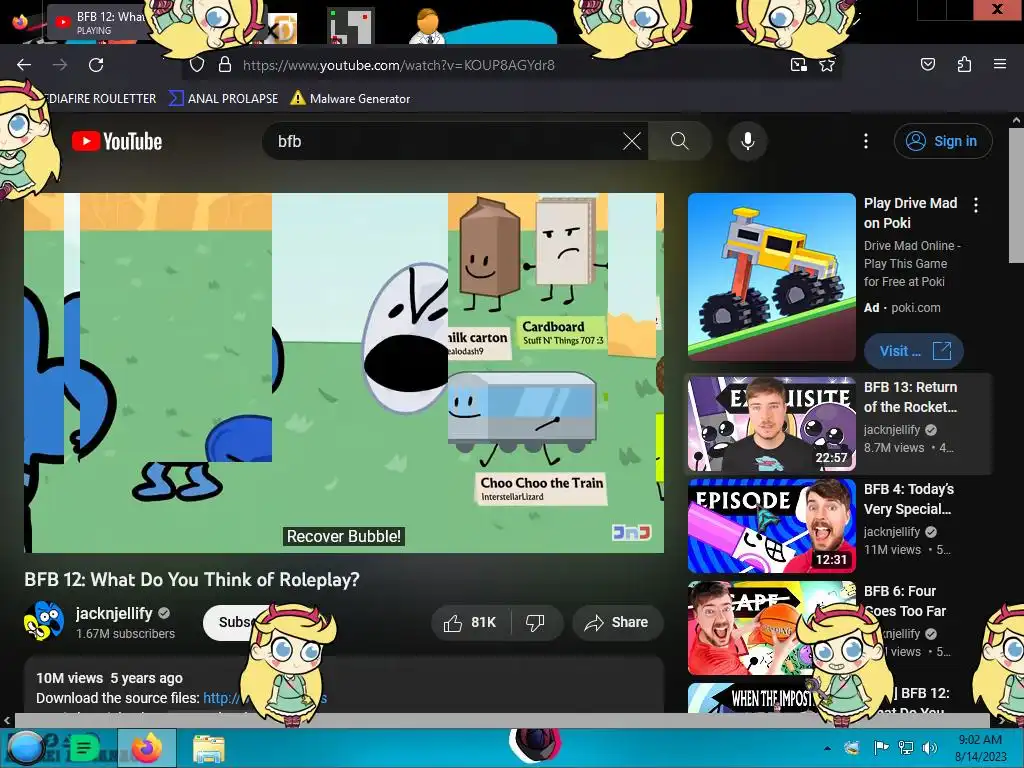Open the maze-icon tab in tab bar
1024x768 pixels.
[x=351, y=26]
